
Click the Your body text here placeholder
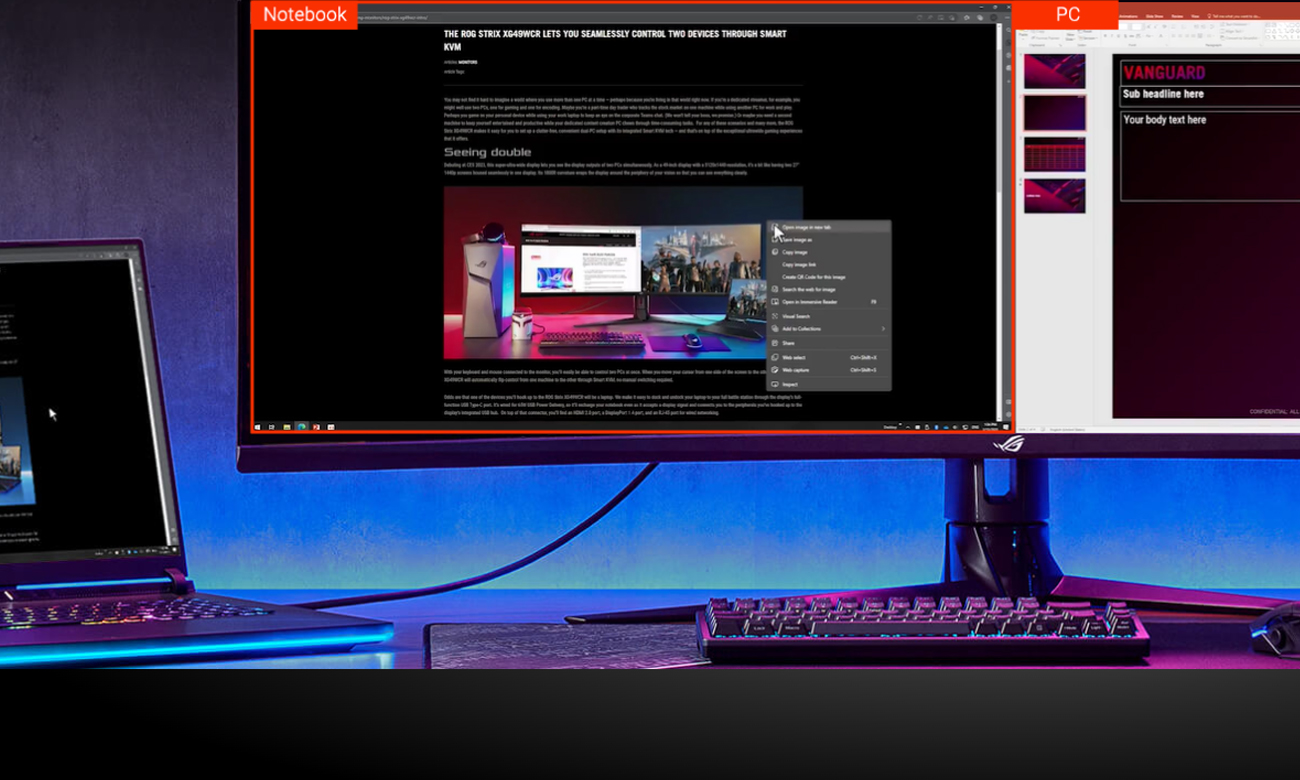point(1210,155)
